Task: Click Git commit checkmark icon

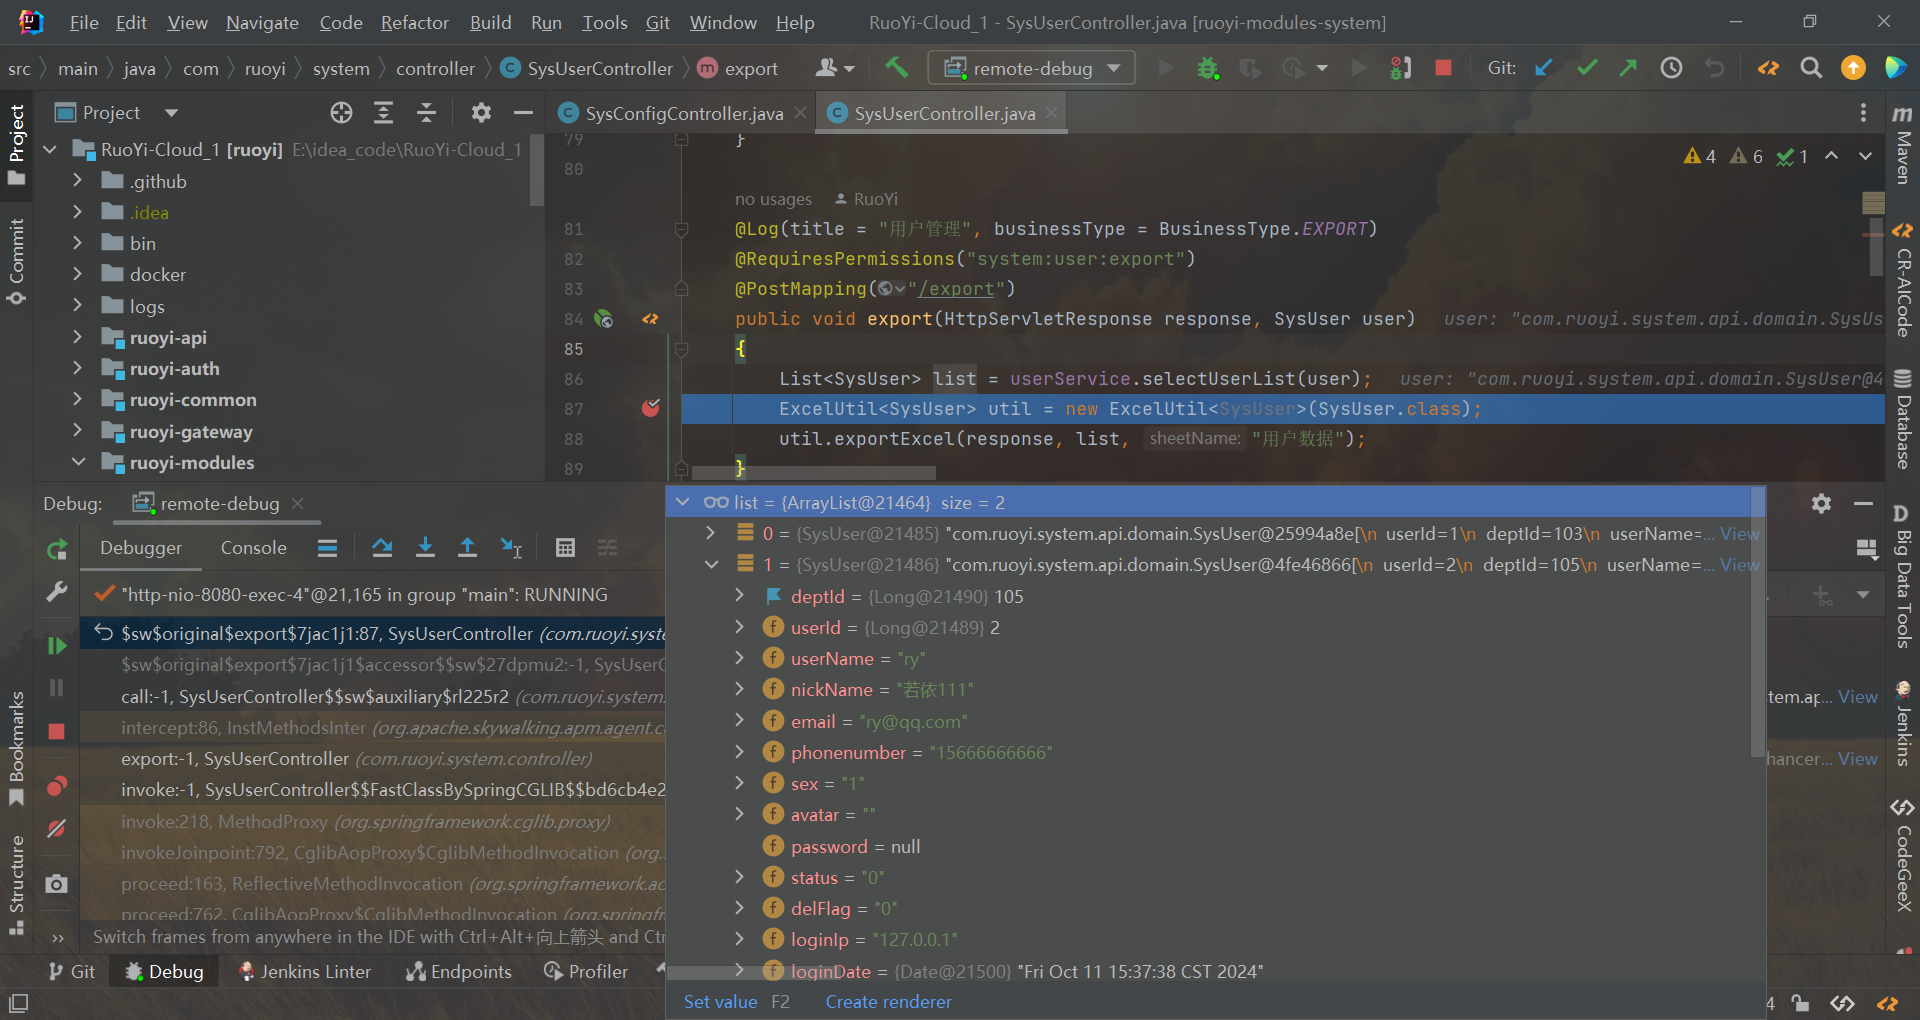Action: coord(1587,68)
